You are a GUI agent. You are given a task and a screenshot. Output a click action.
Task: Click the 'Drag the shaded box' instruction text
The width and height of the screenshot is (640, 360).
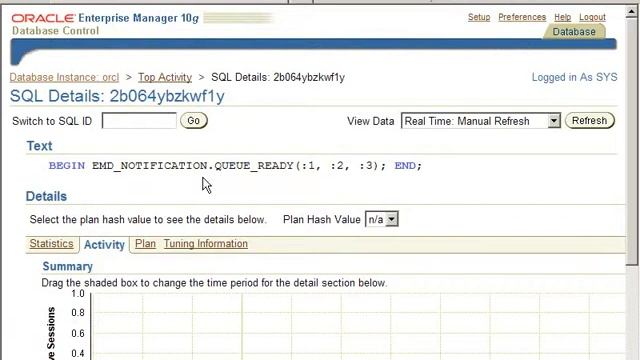pos(214,283)
